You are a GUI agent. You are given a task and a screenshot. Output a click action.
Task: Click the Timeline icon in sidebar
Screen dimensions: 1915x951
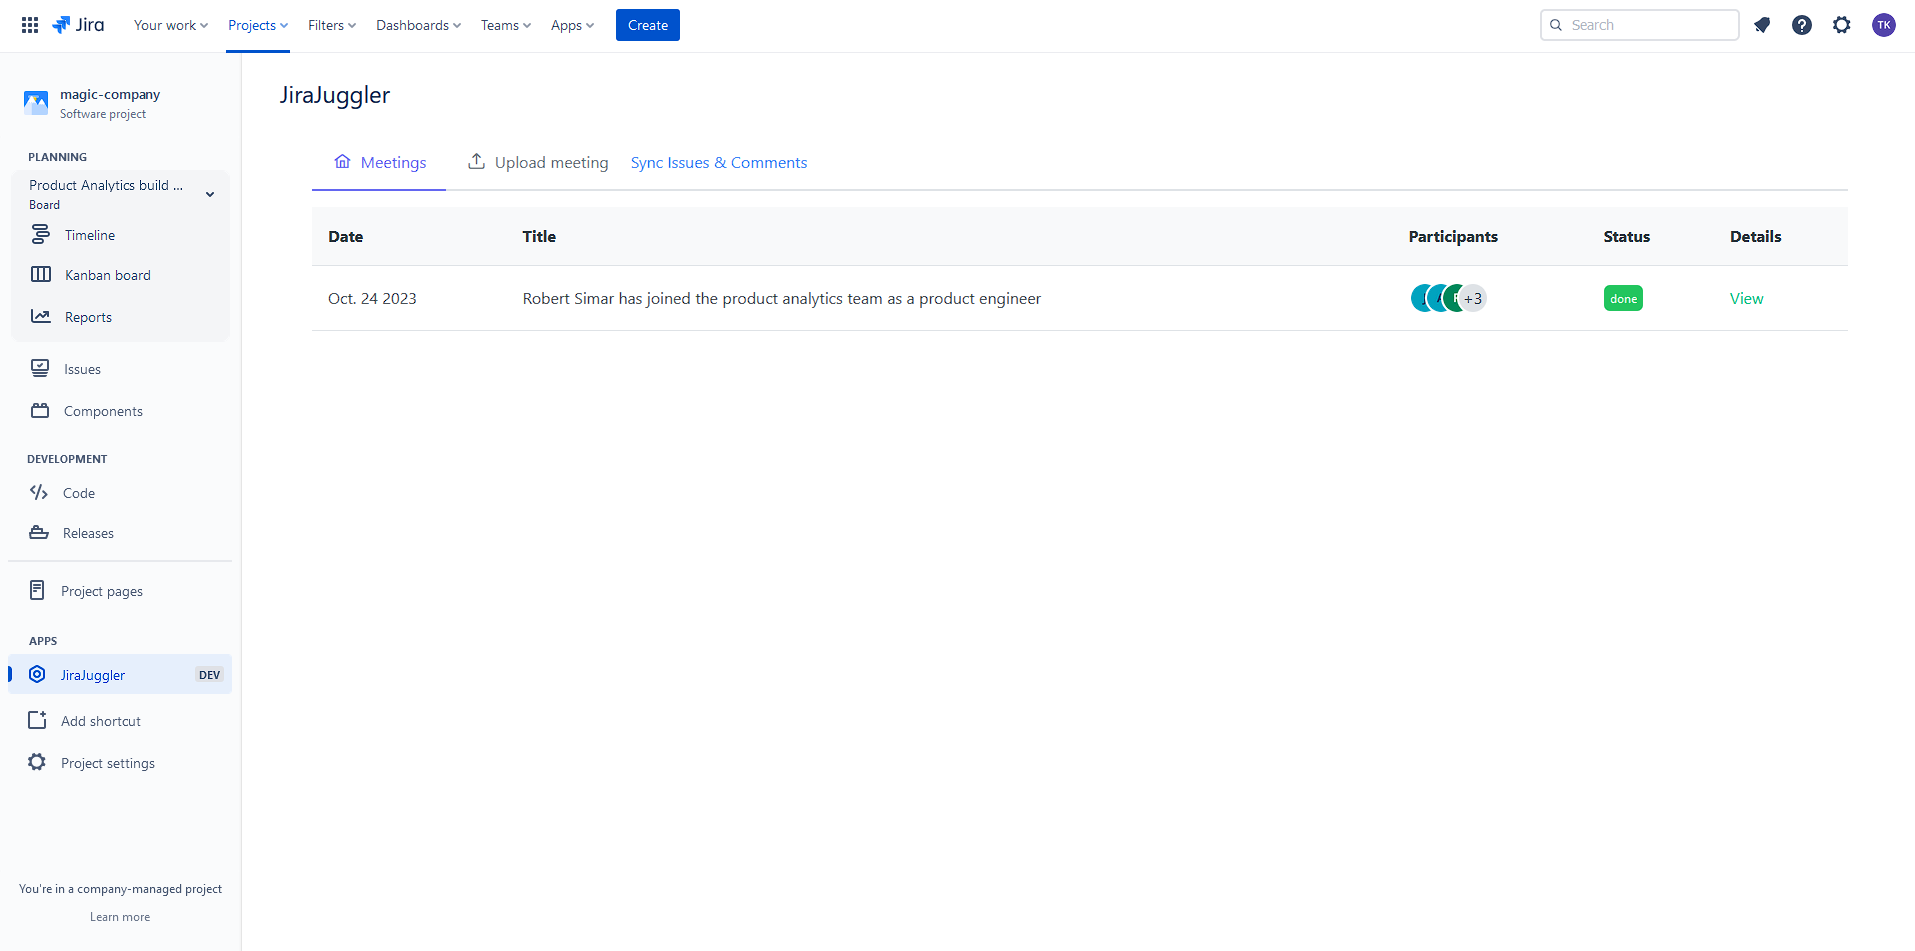(41, 234)
